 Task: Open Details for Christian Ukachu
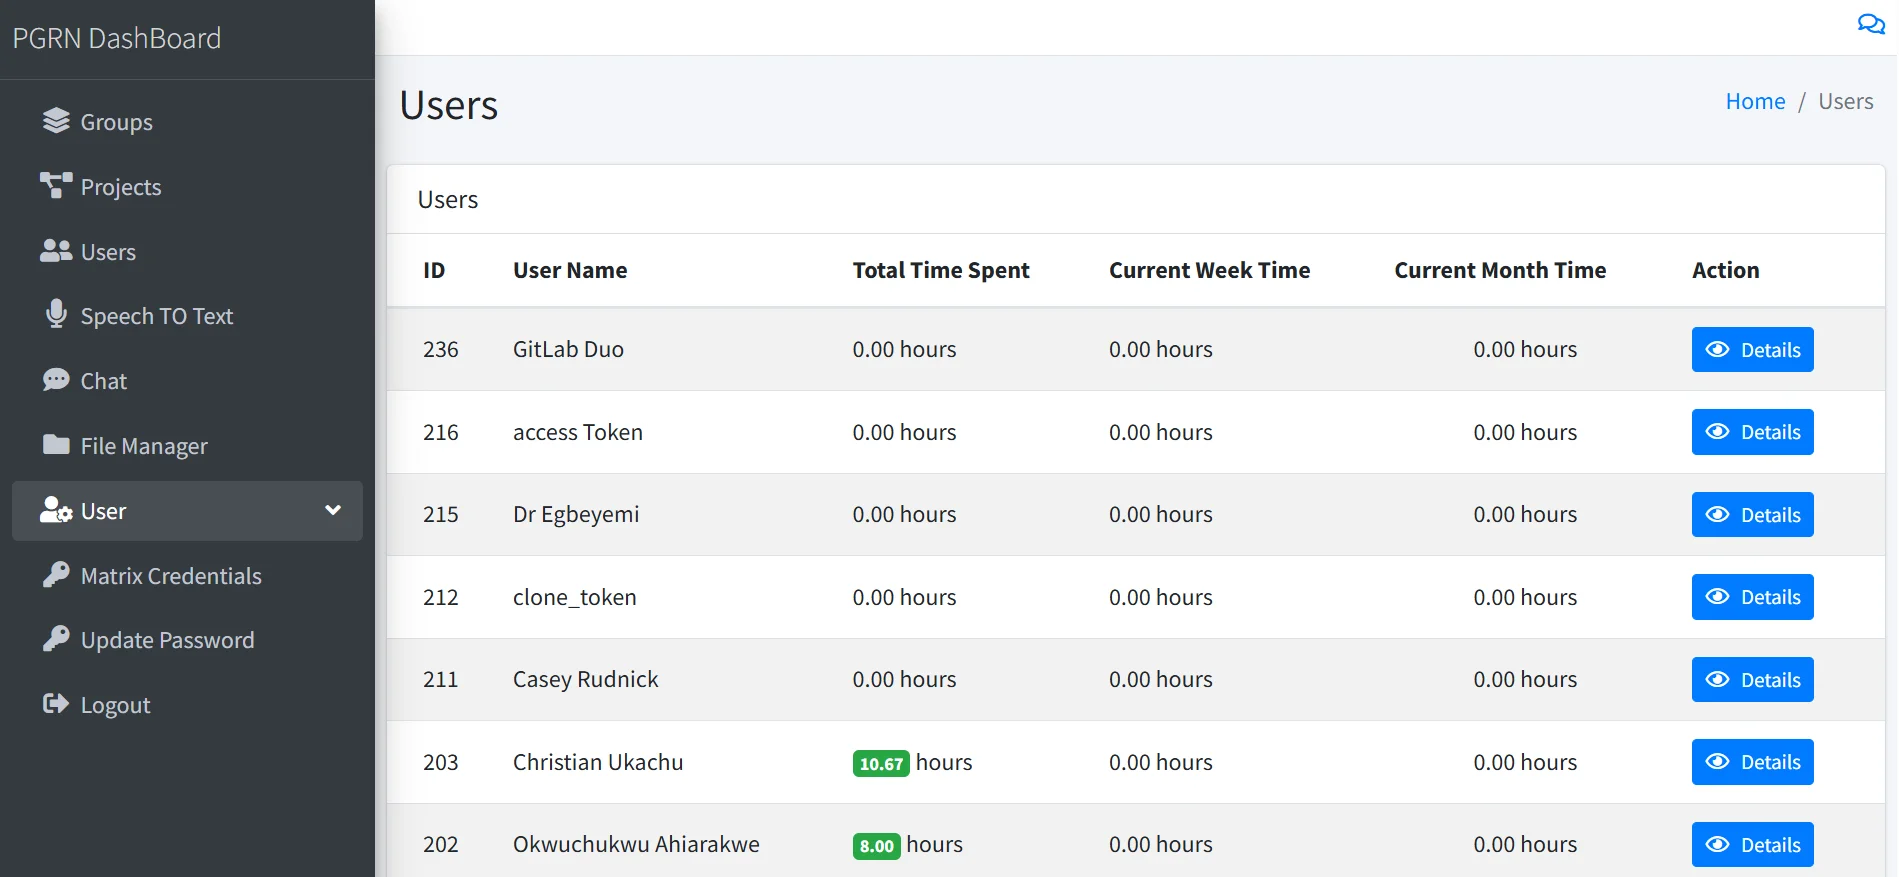(x=1752, y=762)
